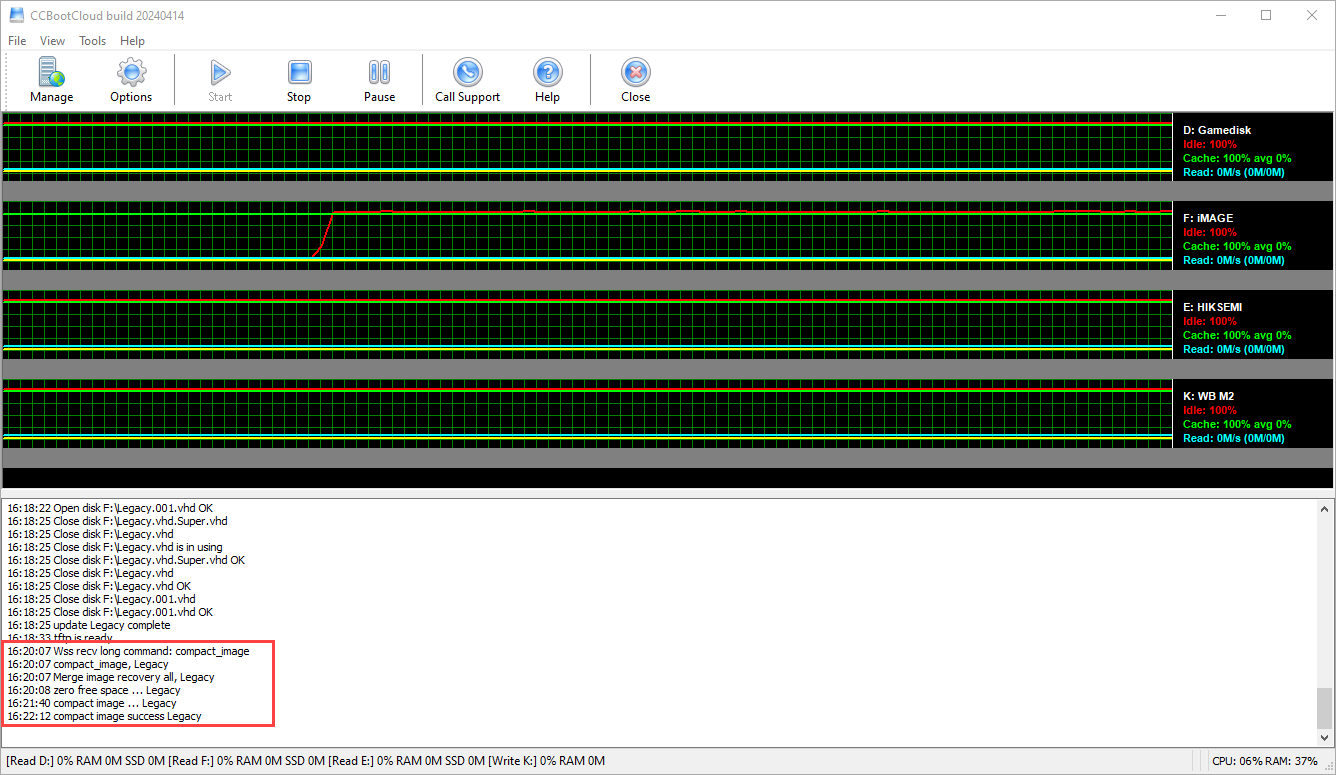Click the grayed-out Start icon
The width and height of the screenshot is (1336, 775).
coord(219,79)
